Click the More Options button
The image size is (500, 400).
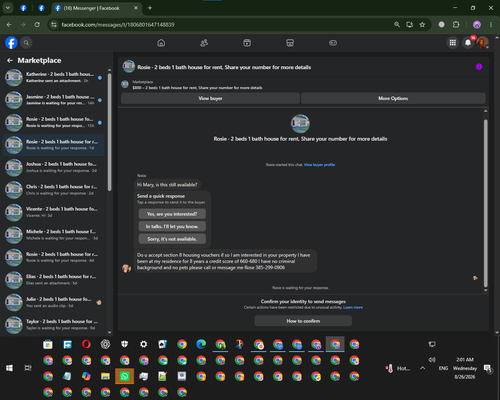click(393, 98)
